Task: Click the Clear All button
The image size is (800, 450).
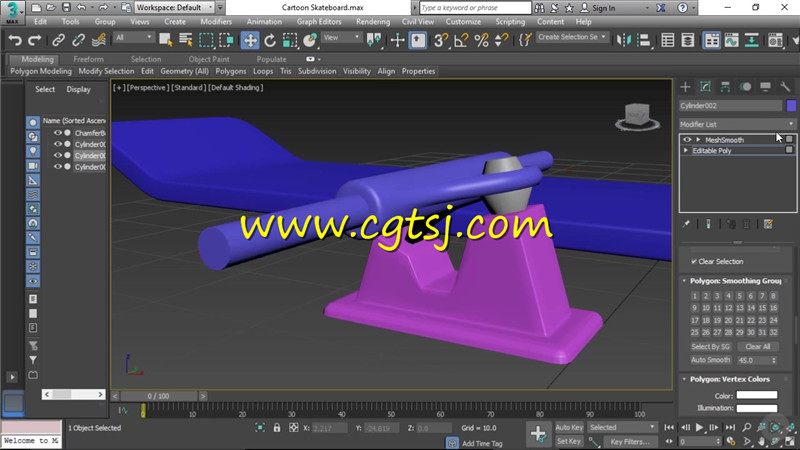Action: click(x=758, y=346)
